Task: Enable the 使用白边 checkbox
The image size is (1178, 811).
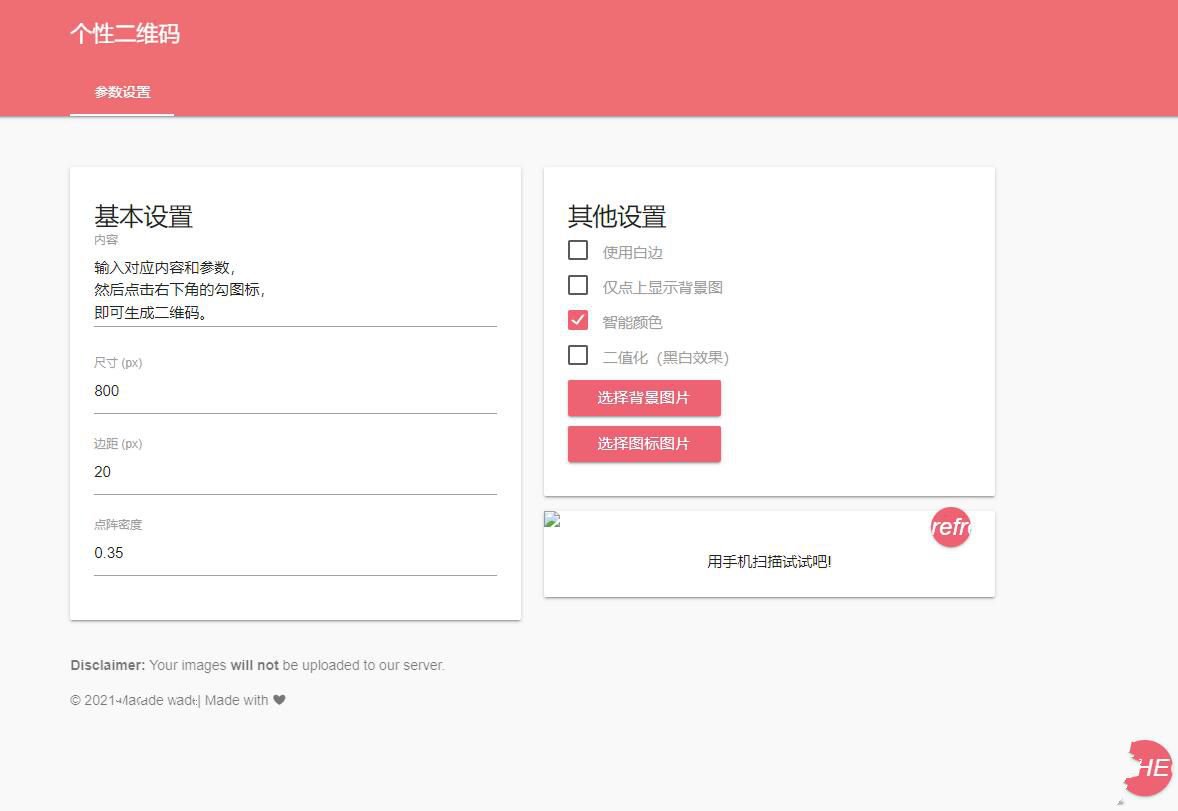Action: coord(578,250)
